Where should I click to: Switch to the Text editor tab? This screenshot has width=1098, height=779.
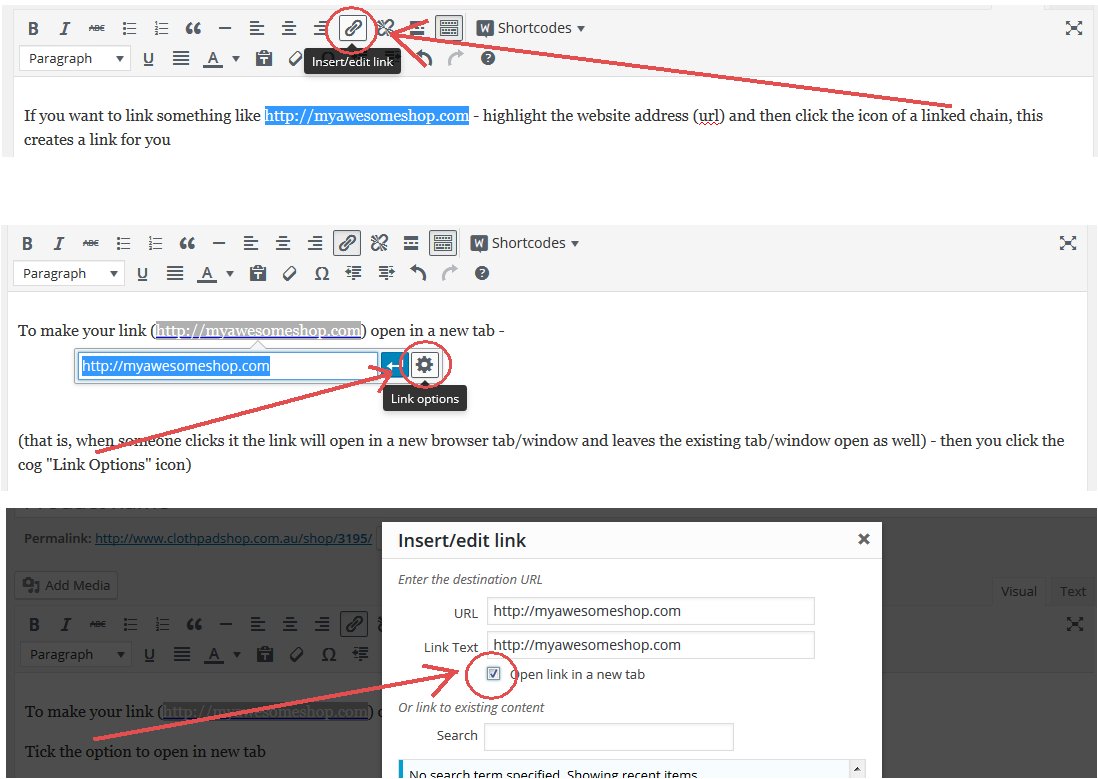1072,591
